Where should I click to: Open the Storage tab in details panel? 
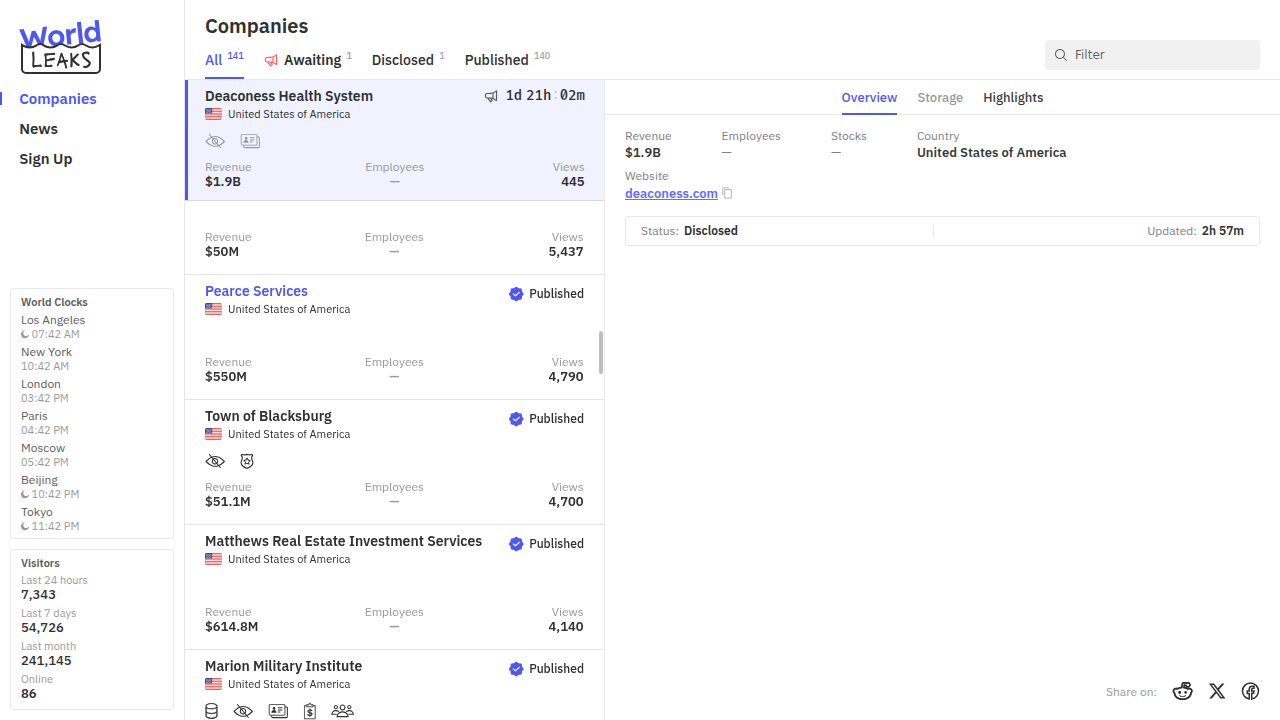tap(940, 98)
